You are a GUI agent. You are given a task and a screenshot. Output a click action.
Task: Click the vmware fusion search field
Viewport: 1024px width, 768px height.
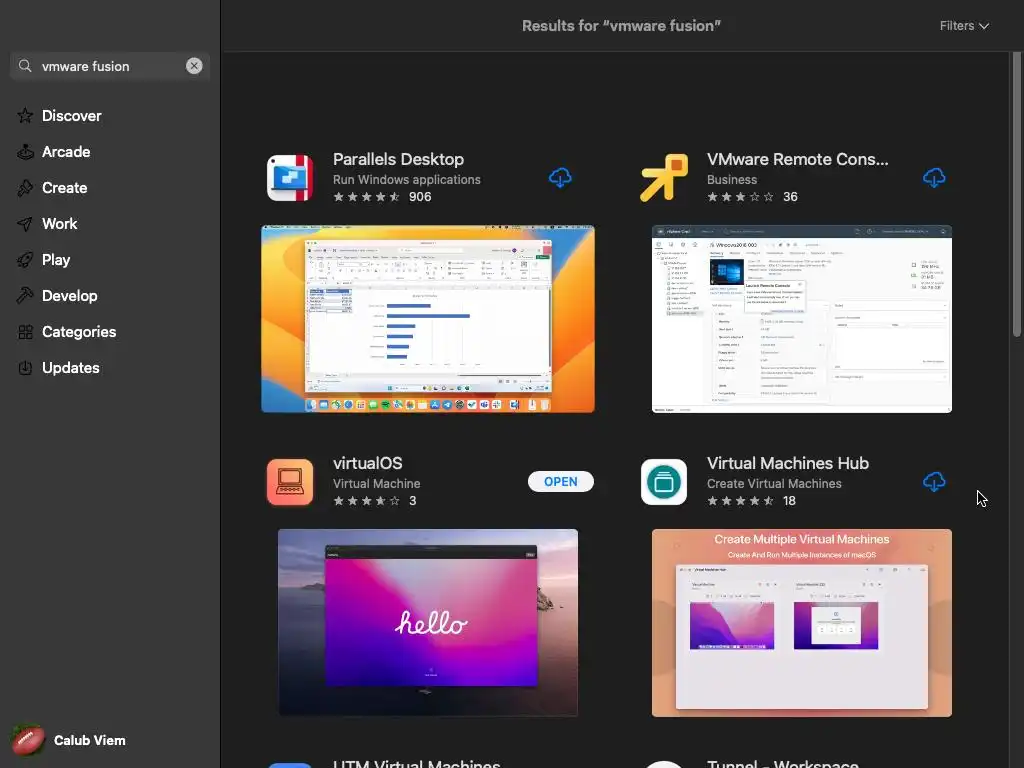click(110, 66)
